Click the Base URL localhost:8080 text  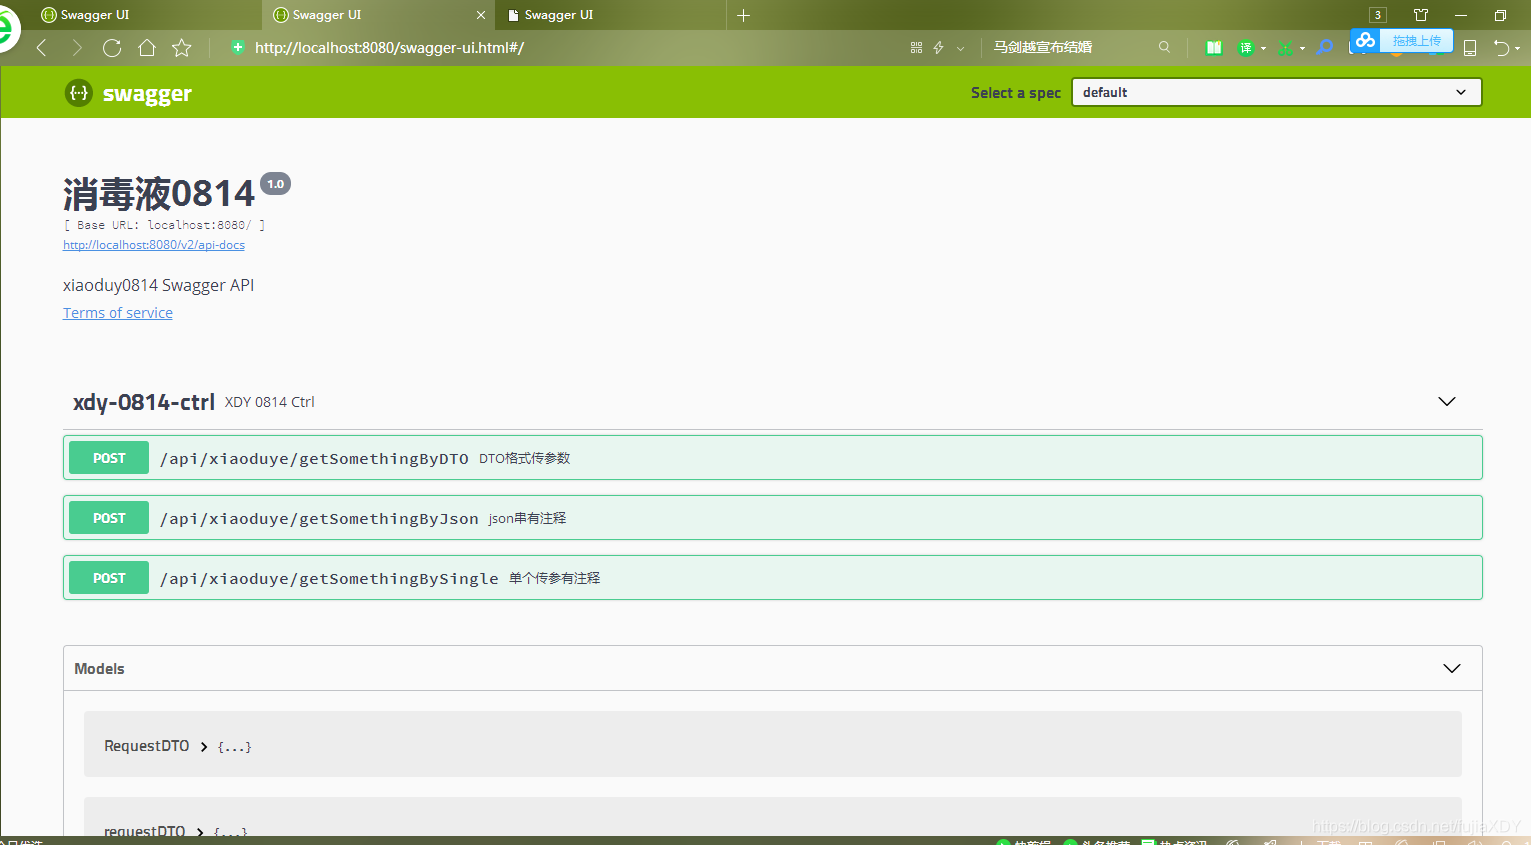click(164, 225)
